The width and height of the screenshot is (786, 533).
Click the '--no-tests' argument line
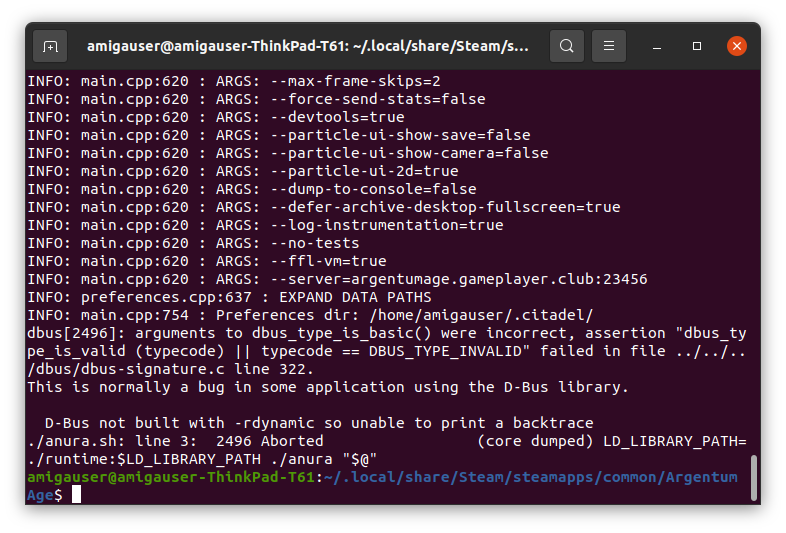point(193,243)
